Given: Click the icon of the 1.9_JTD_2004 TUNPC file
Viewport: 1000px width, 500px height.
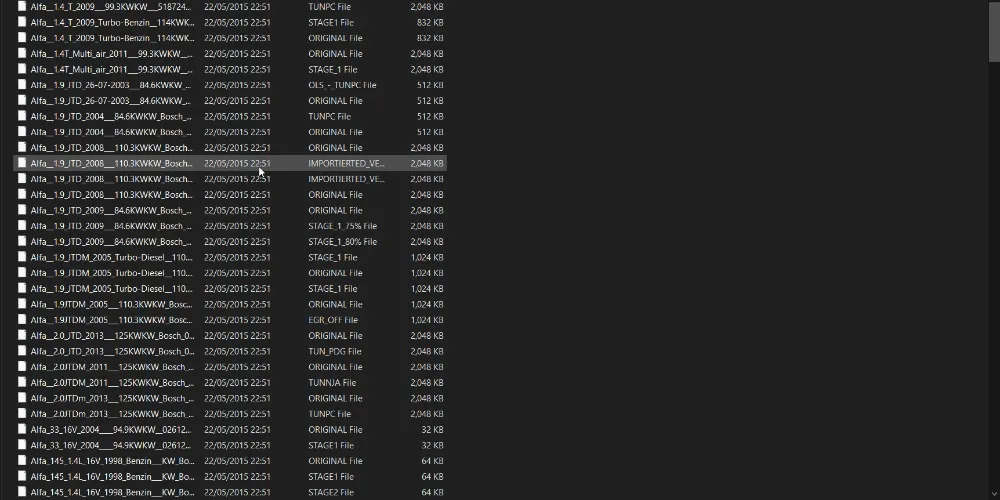Looking at the screenshot, I should (x=22, y=116).
